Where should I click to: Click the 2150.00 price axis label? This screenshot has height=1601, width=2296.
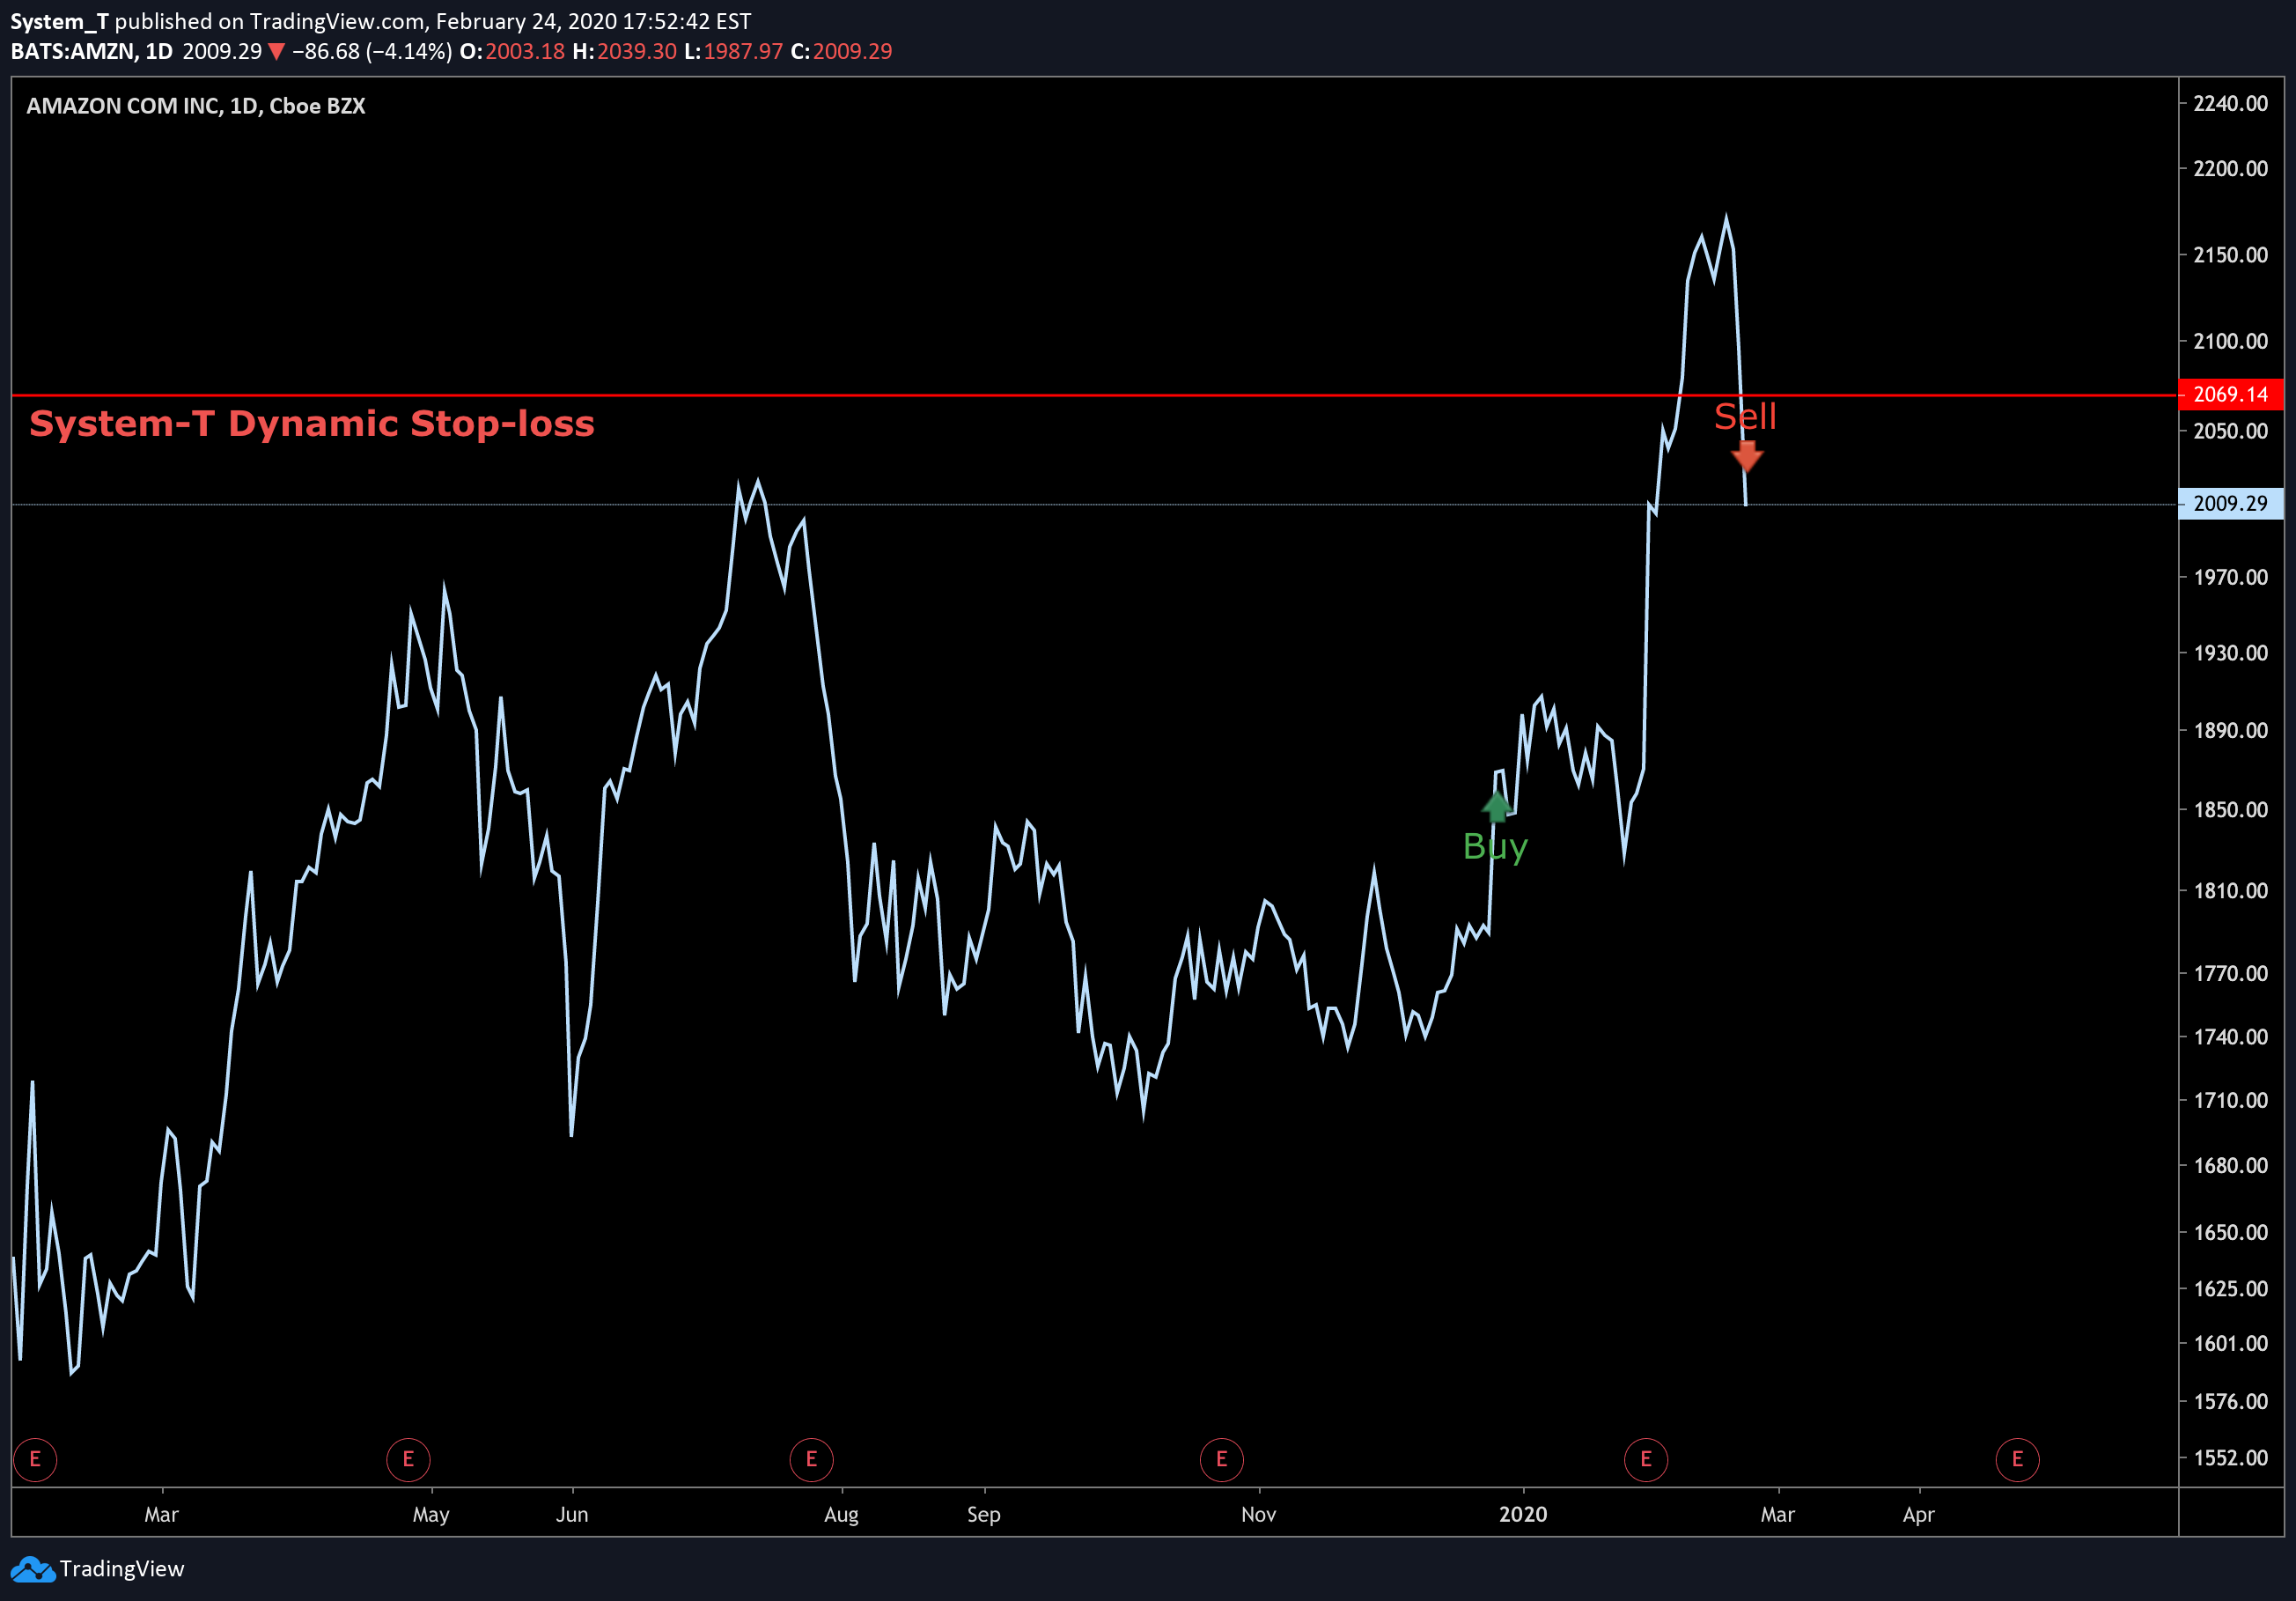pos(2231,255)
